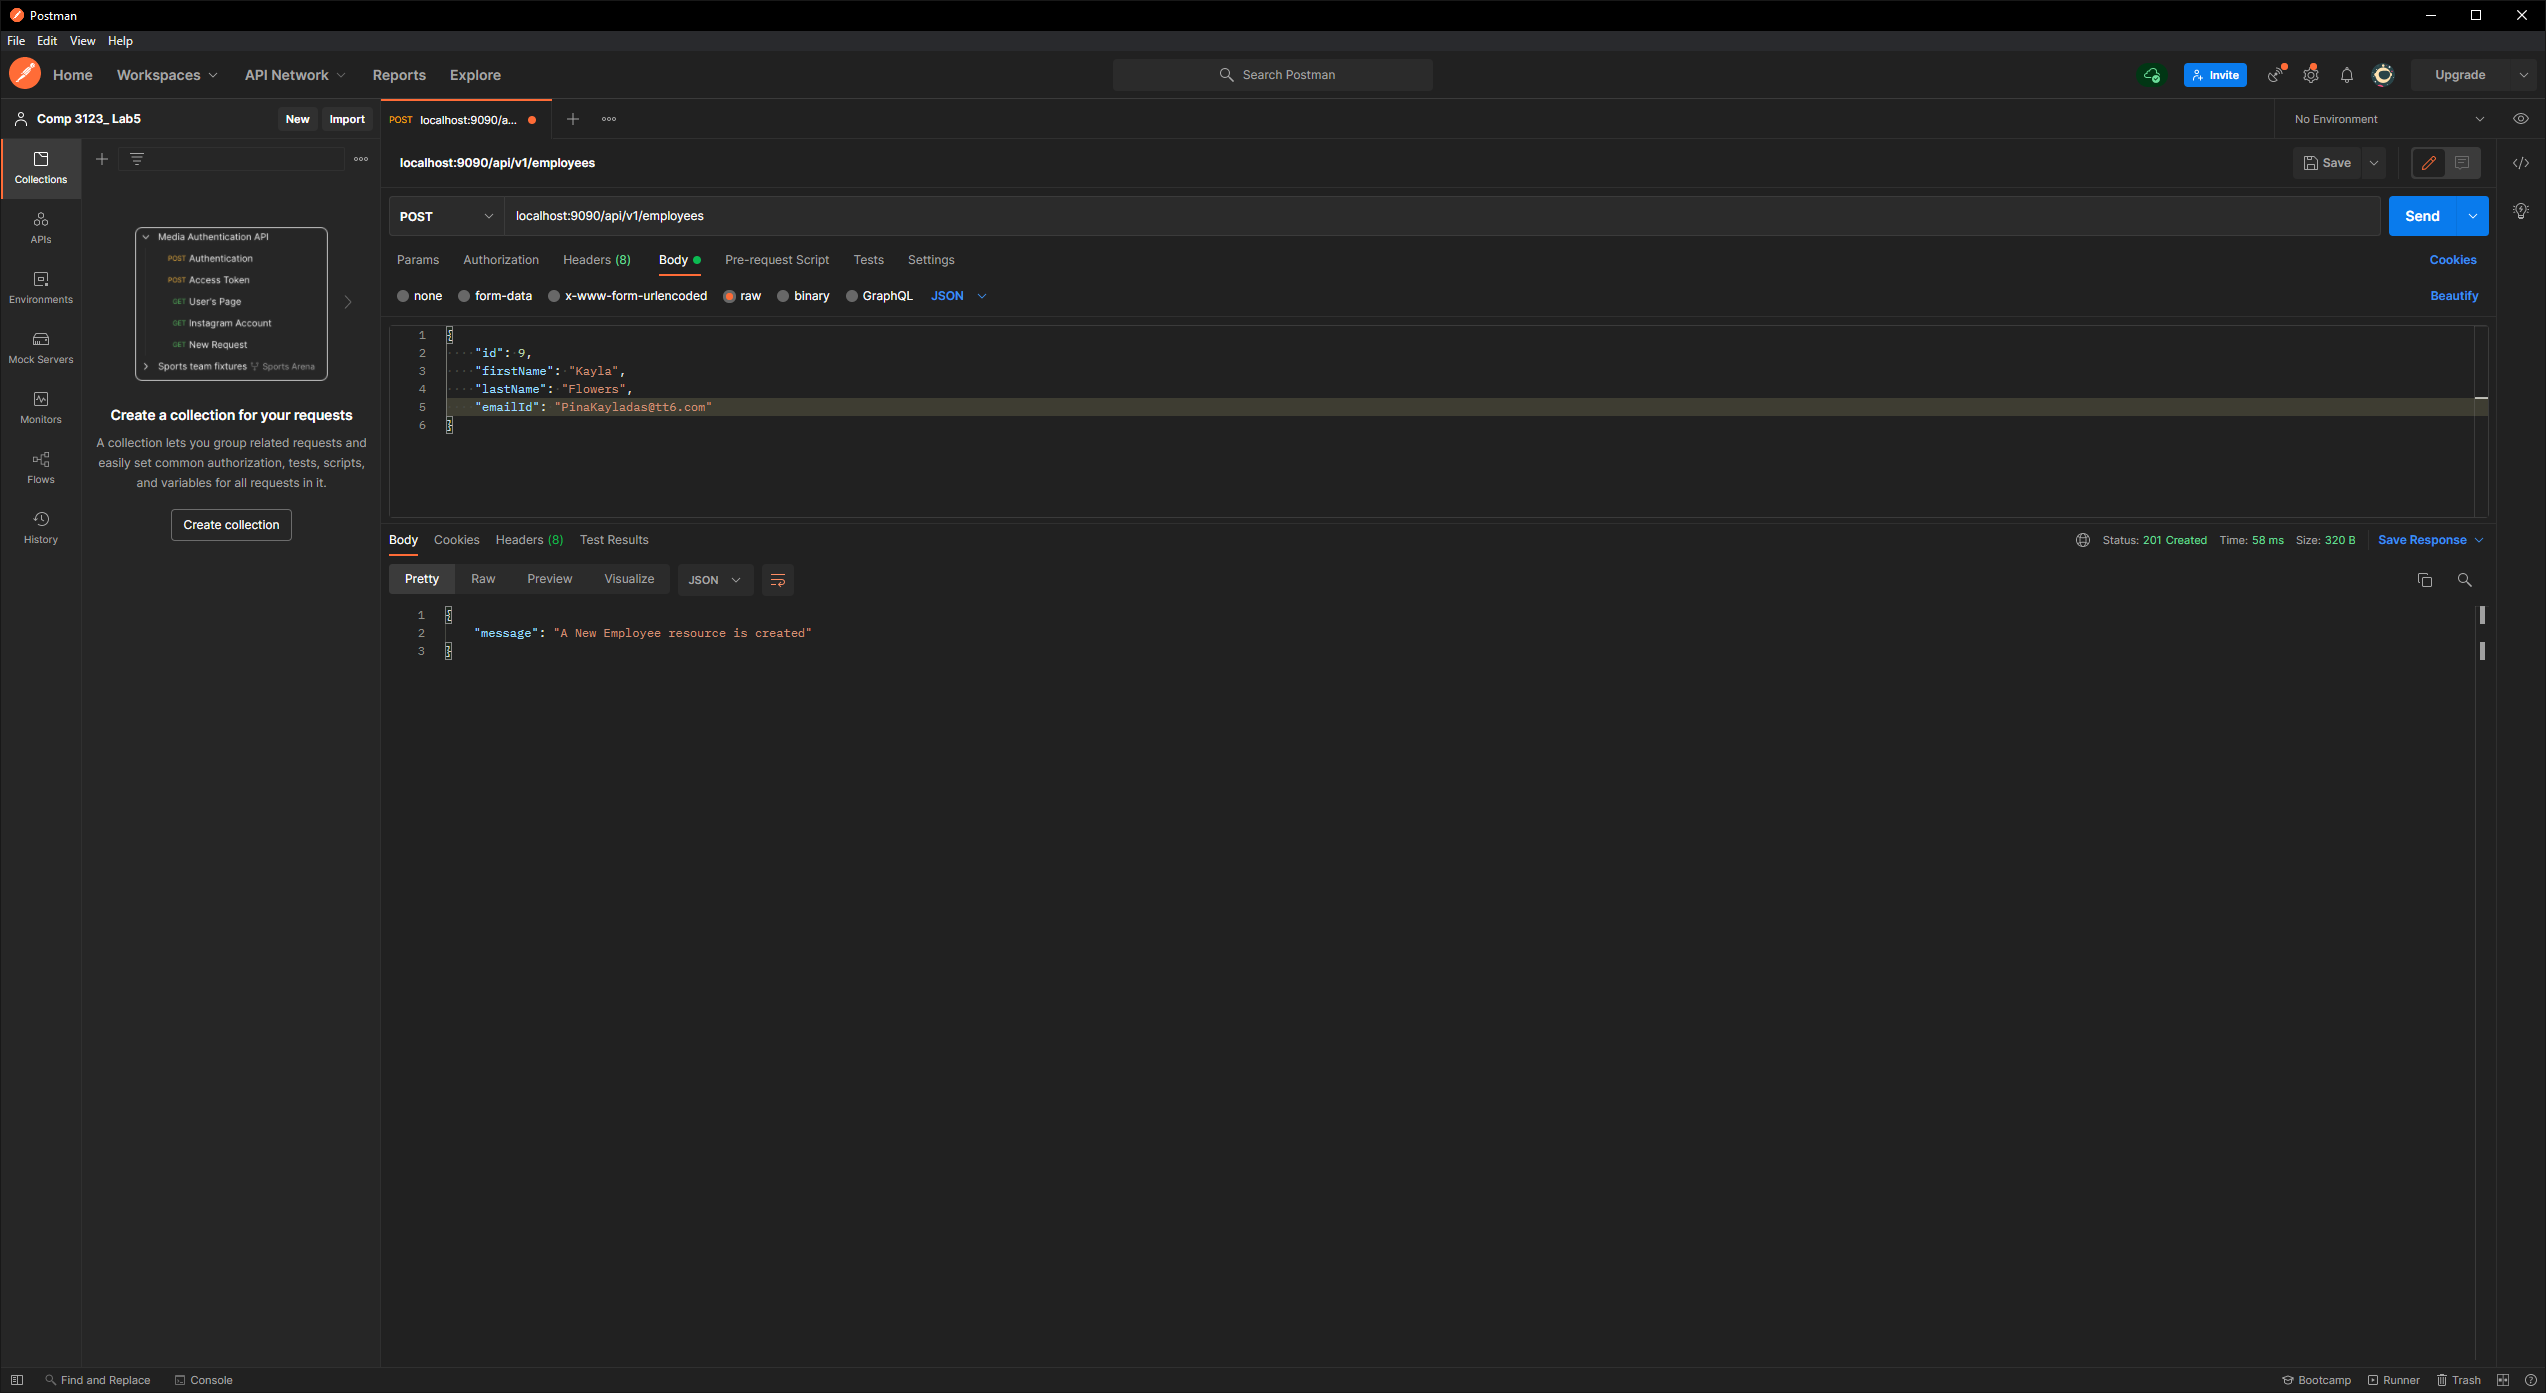The width and height of the screenshot is (2546, 1393).
Task: Beautify the JSON request body
Action: coord(2454,296)
